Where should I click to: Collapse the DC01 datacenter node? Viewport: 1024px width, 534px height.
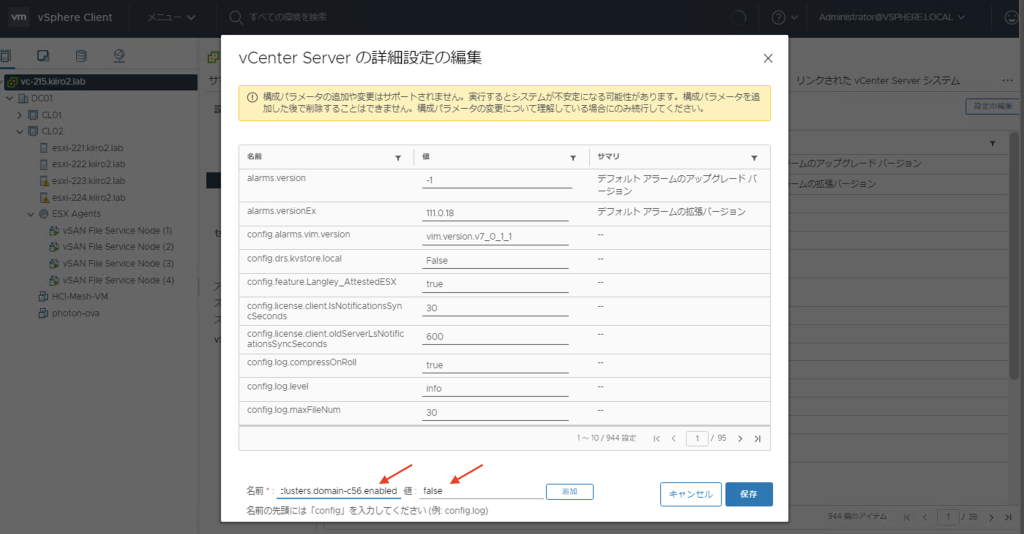9,99
